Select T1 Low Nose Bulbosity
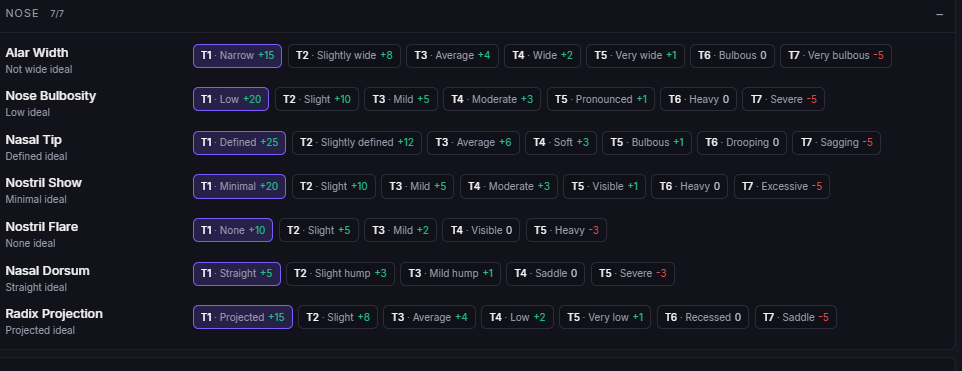 (231, 99)
